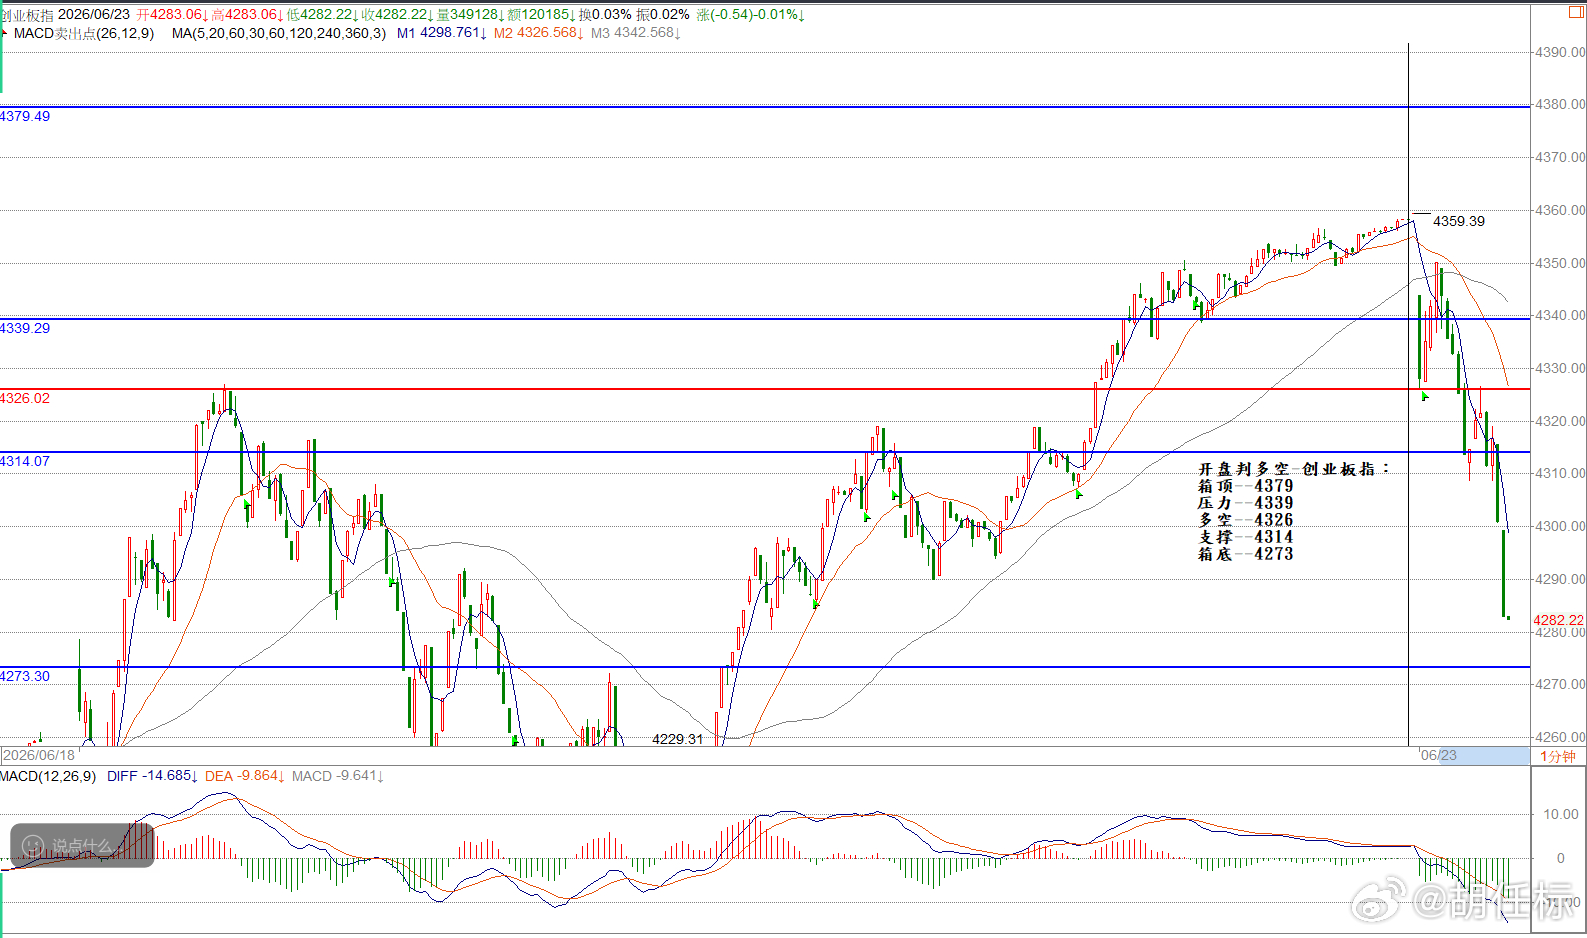The image size is (1587, 938).
Task: Click the 箱顶--4379 annotation line
Action: (1246, 486)
